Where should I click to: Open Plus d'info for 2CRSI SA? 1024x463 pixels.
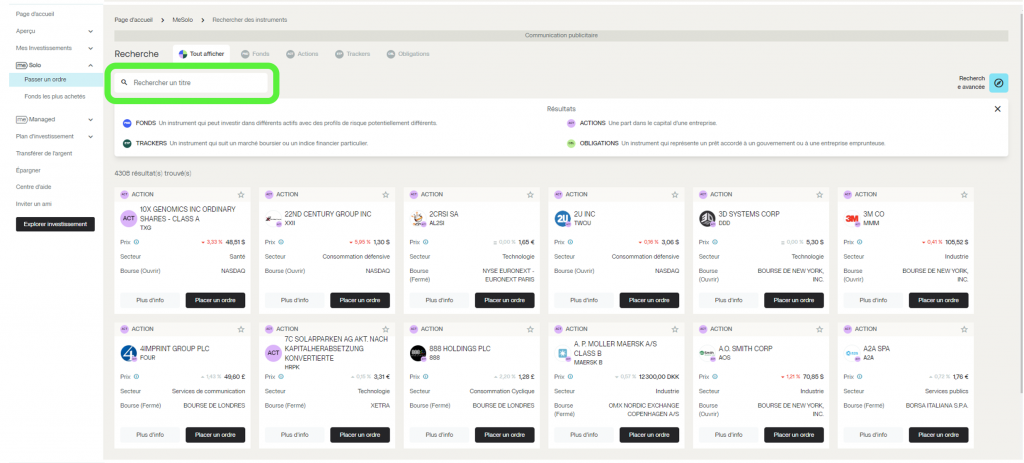[x=440, y=300]
